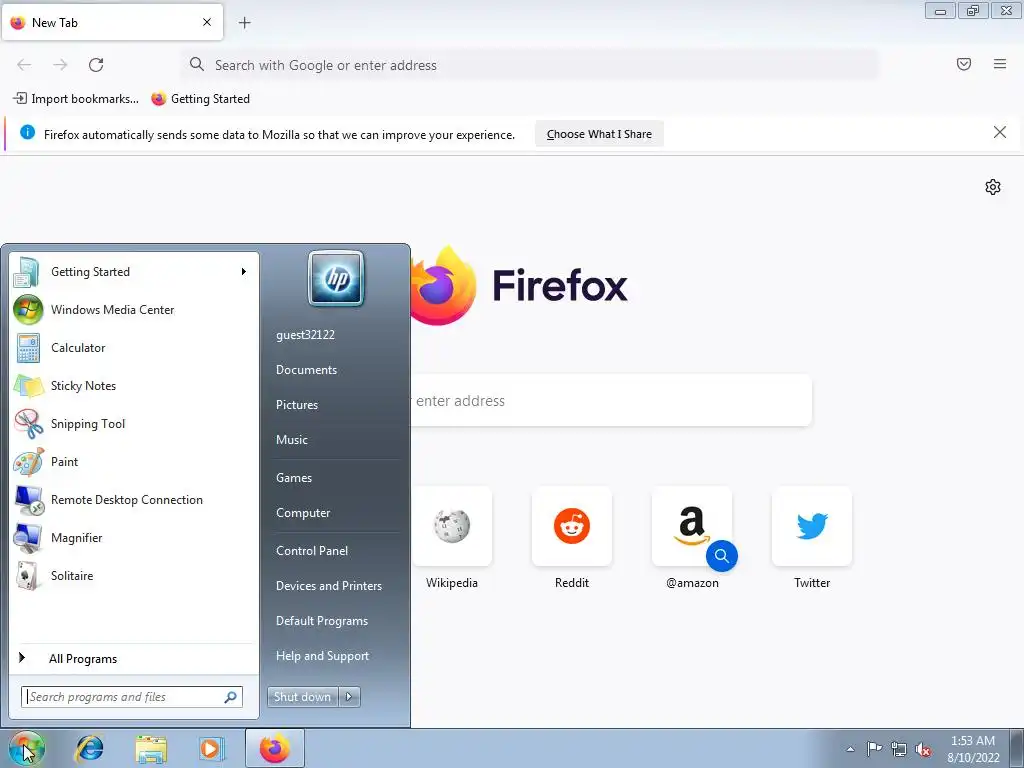
Task: Click the HP user account picture
Action: [336, 278]
